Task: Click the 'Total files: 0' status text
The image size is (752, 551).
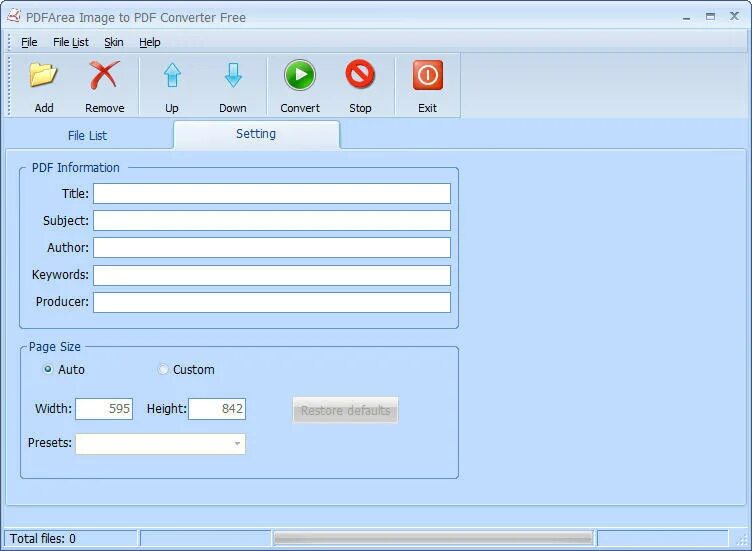Action: click(x=43, y=539)
